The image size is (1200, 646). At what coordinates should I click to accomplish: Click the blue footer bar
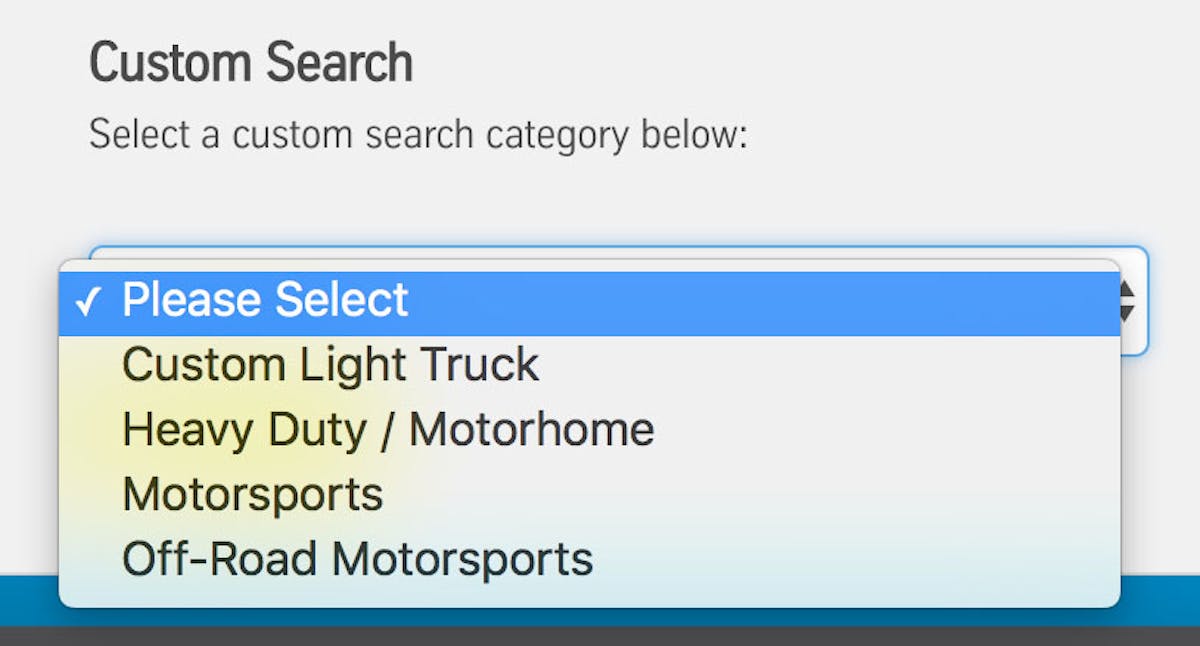tap(1160, 600)
